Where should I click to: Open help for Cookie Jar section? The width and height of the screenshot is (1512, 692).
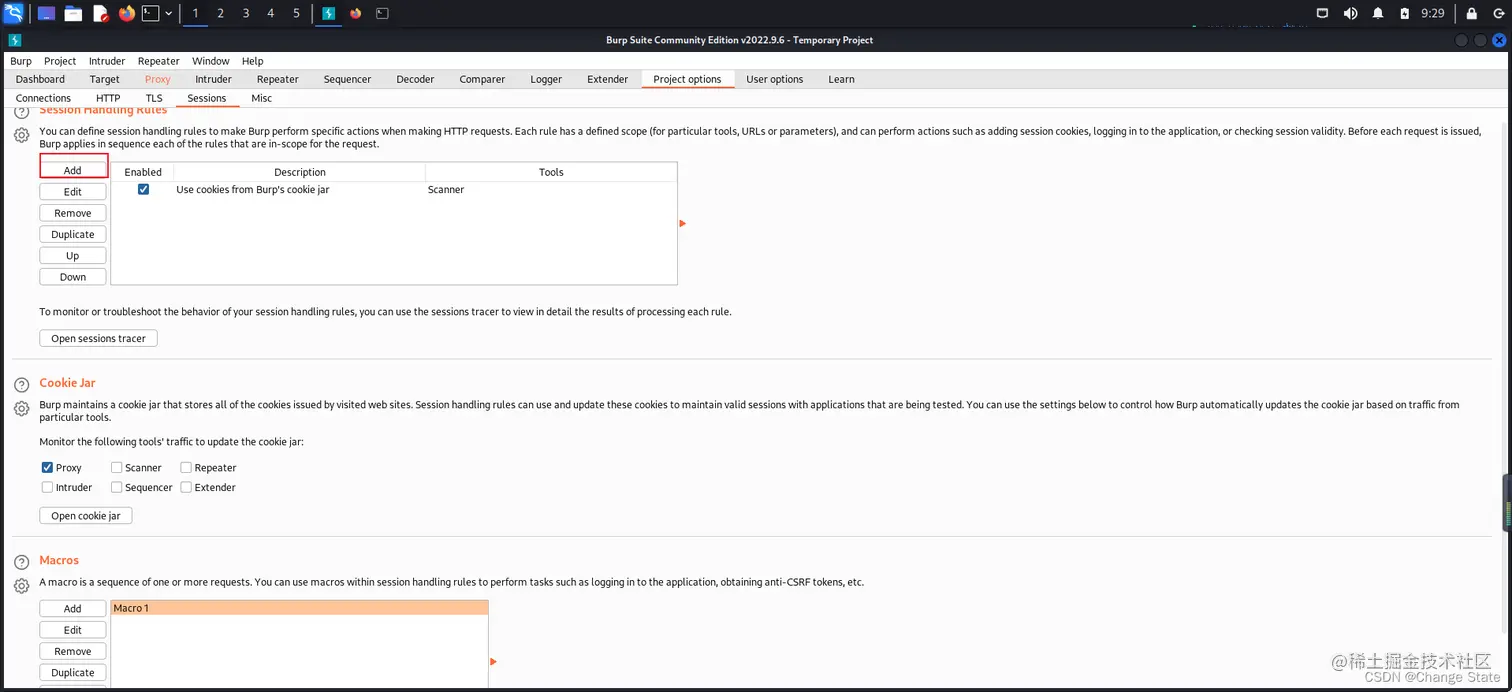pos(21,385)
